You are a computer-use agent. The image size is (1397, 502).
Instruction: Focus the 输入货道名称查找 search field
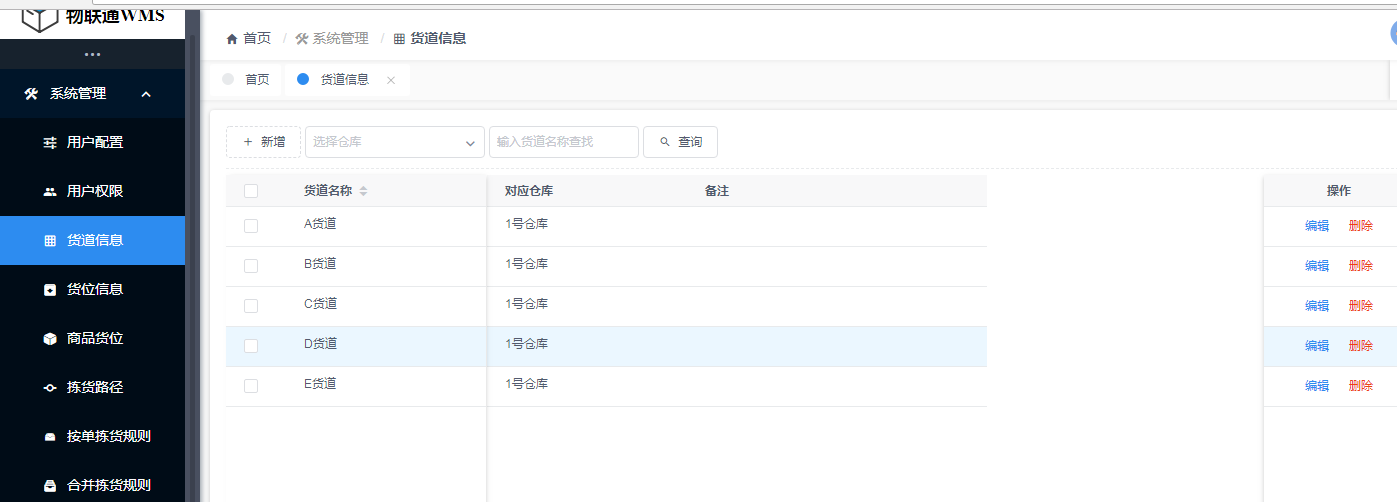pyautogui.click(x=564, y=142)
